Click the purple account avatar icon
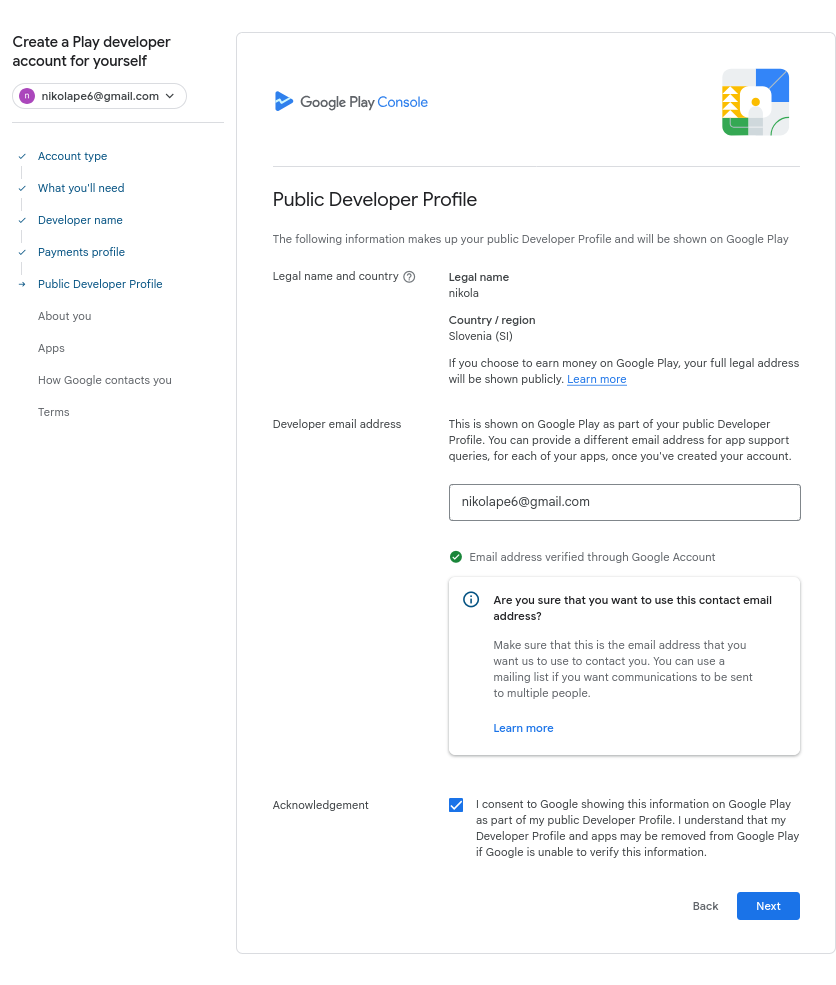The image size is (836, 985). [27, 96]
